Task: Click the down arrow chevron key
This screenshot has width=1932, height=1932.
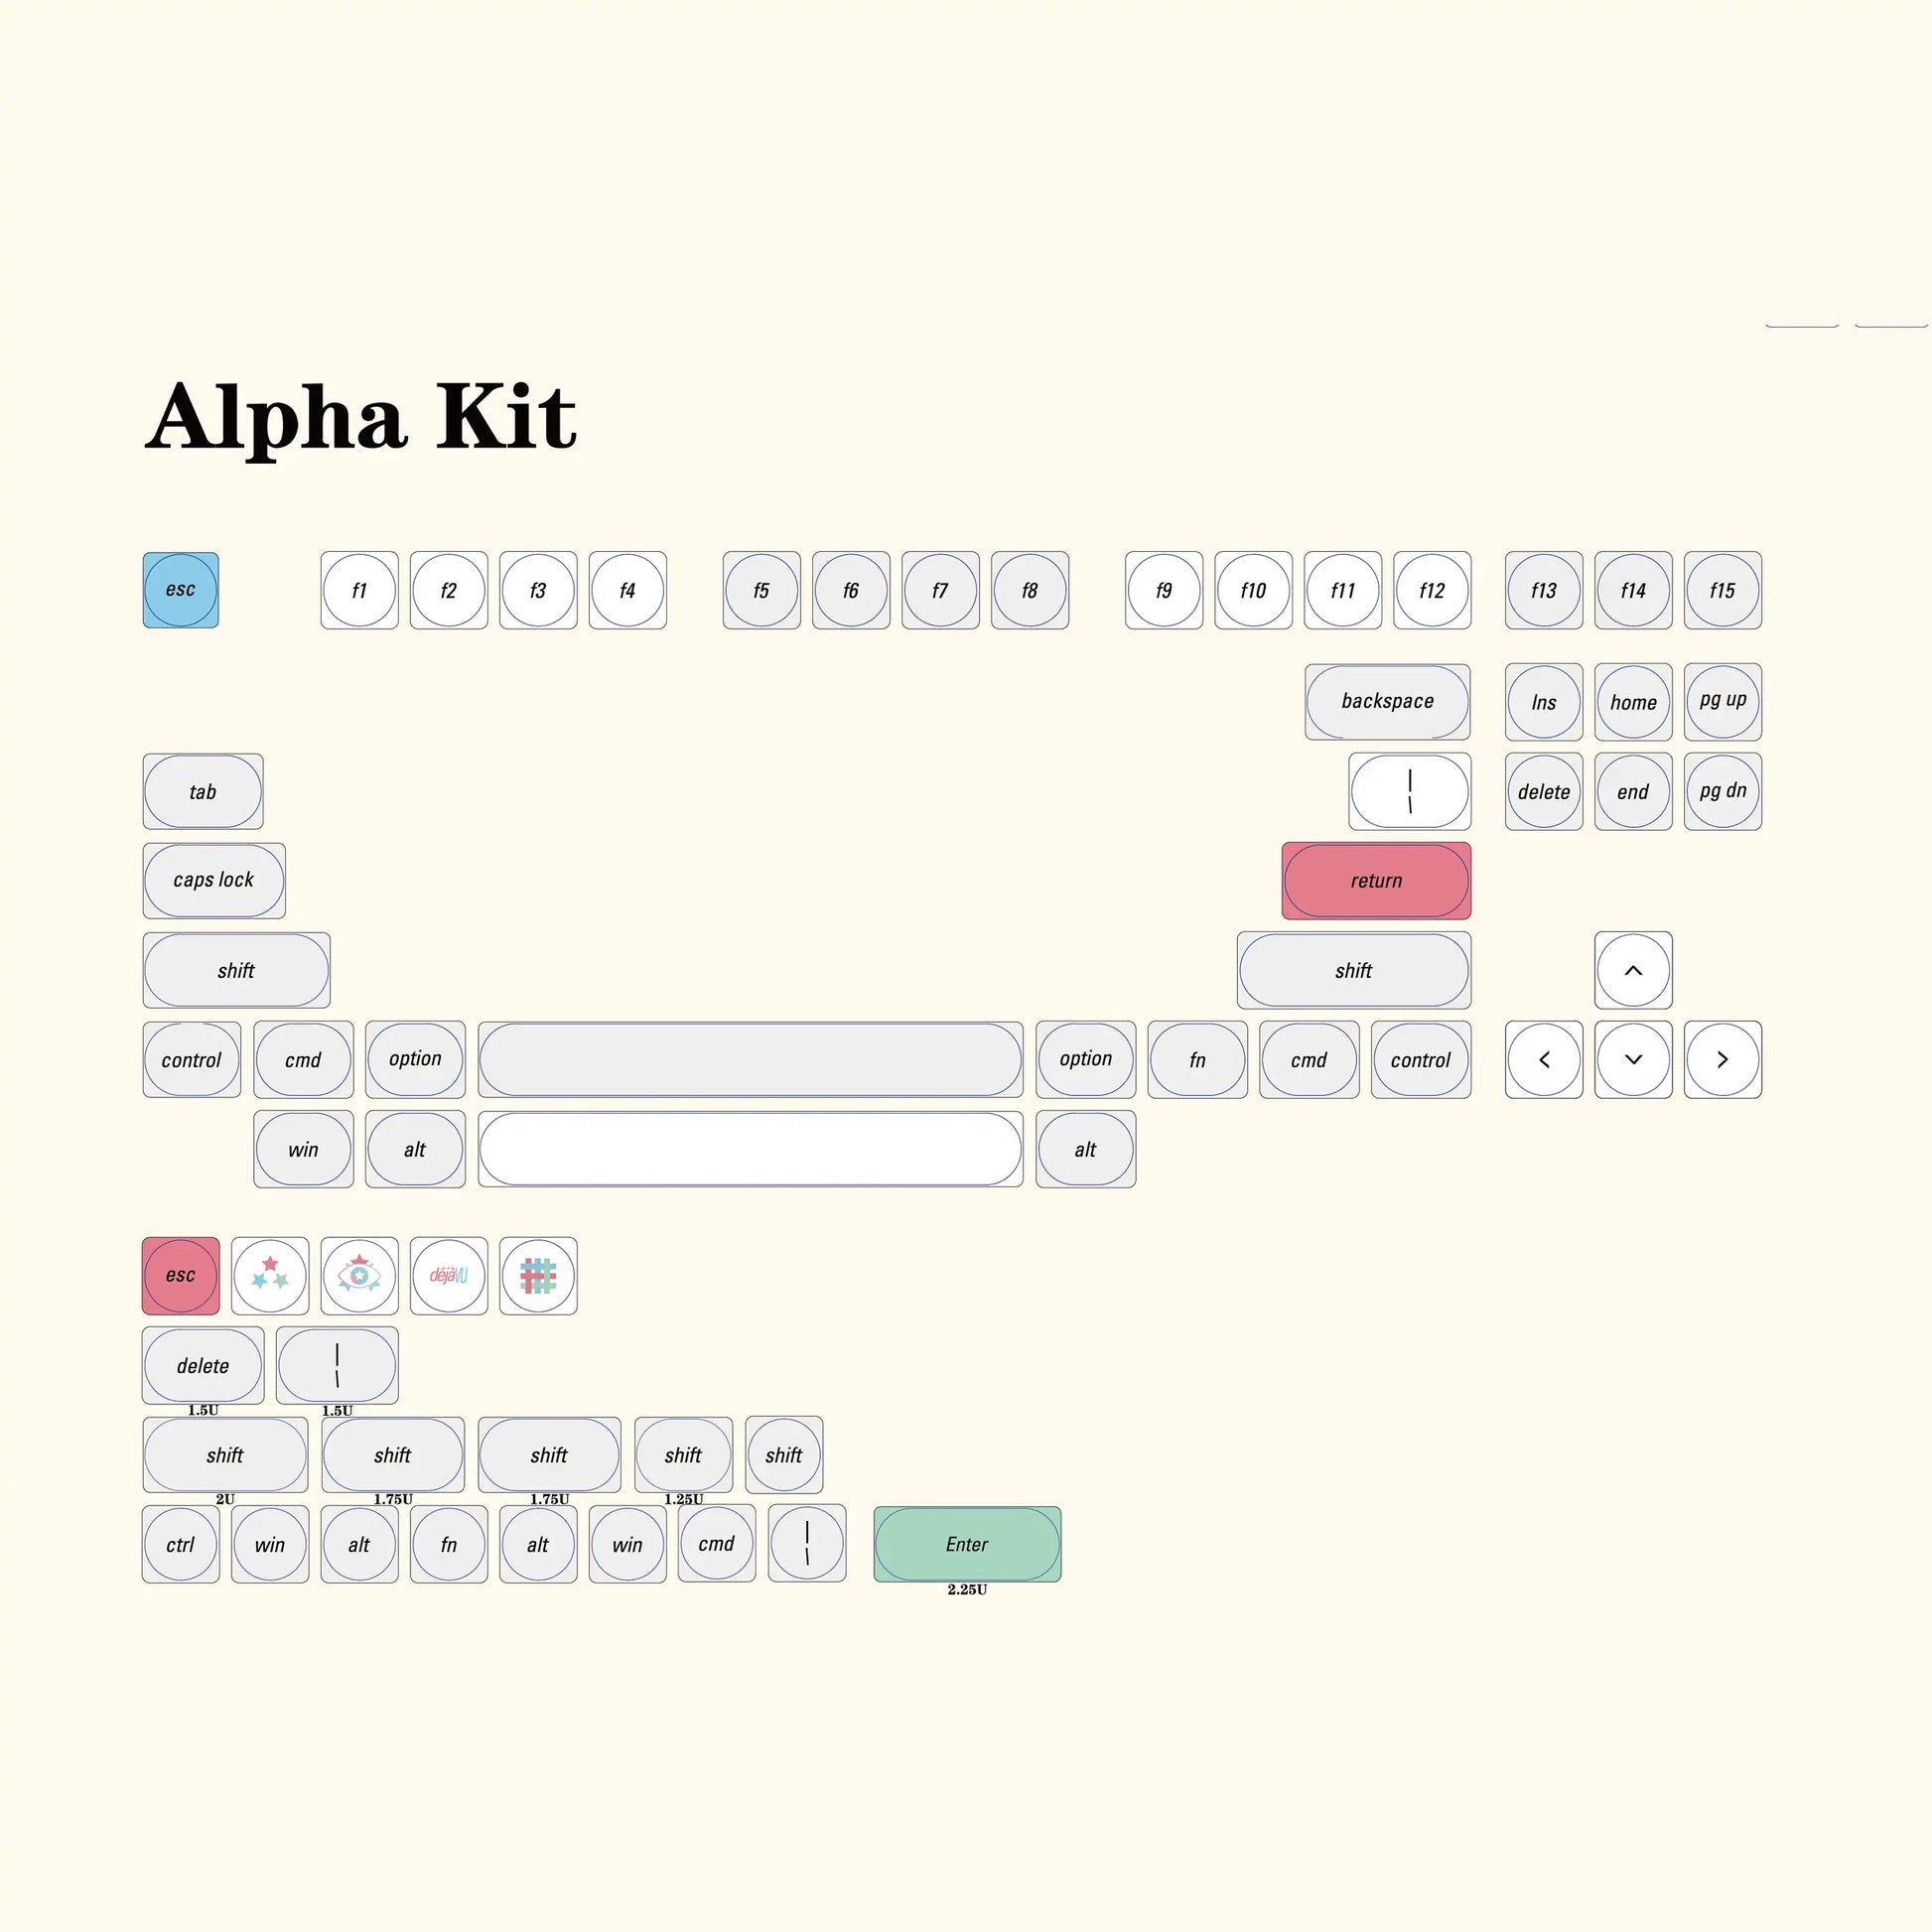Action: click(1633, 1059)
